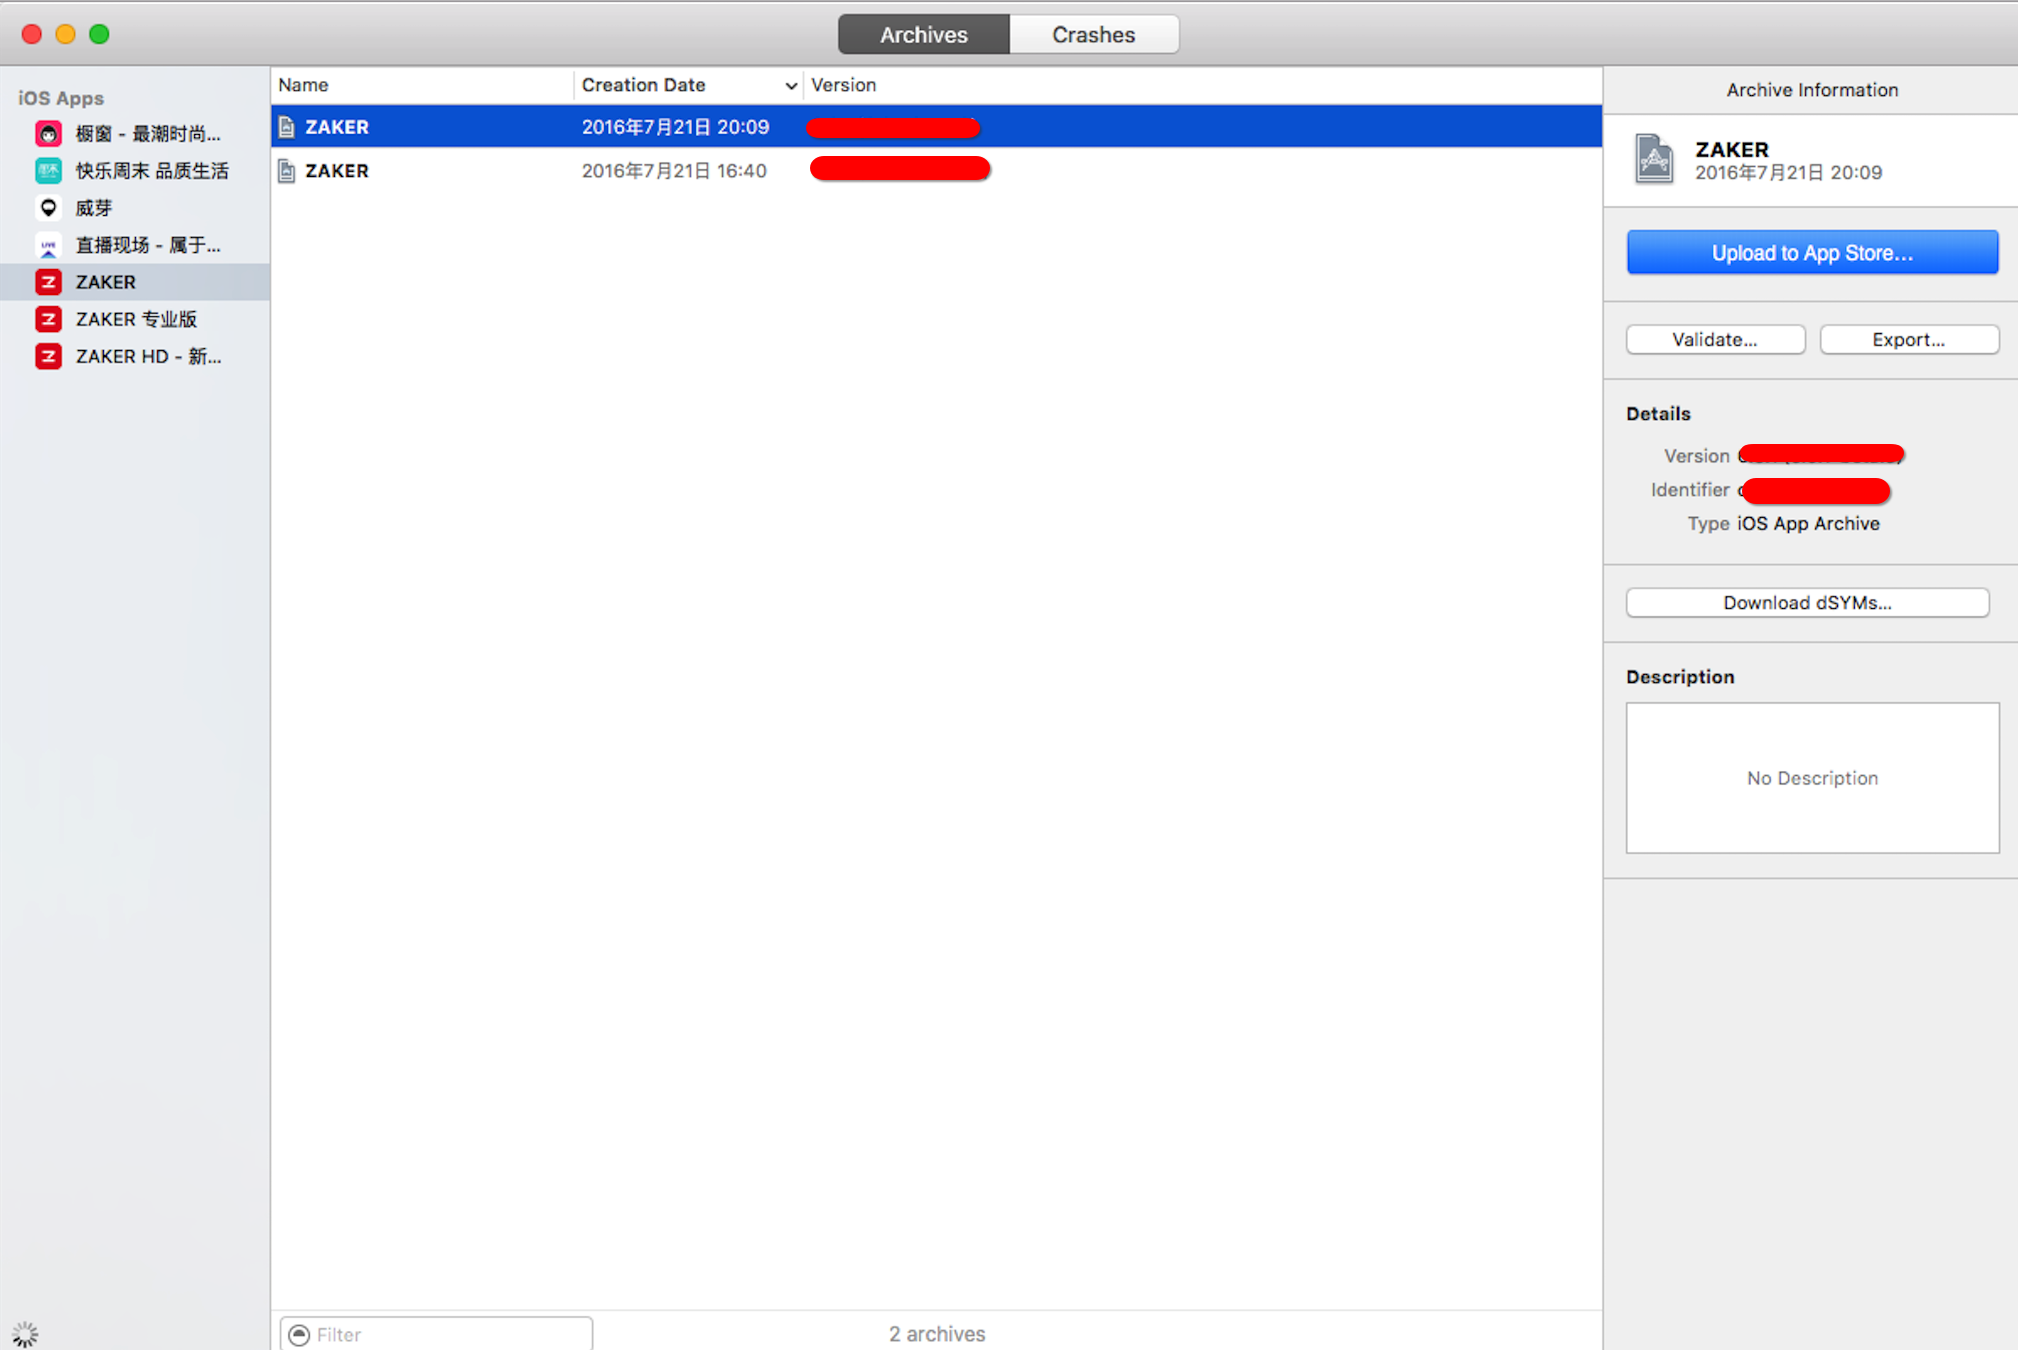Click the No Description text box

click(1812, 778)
